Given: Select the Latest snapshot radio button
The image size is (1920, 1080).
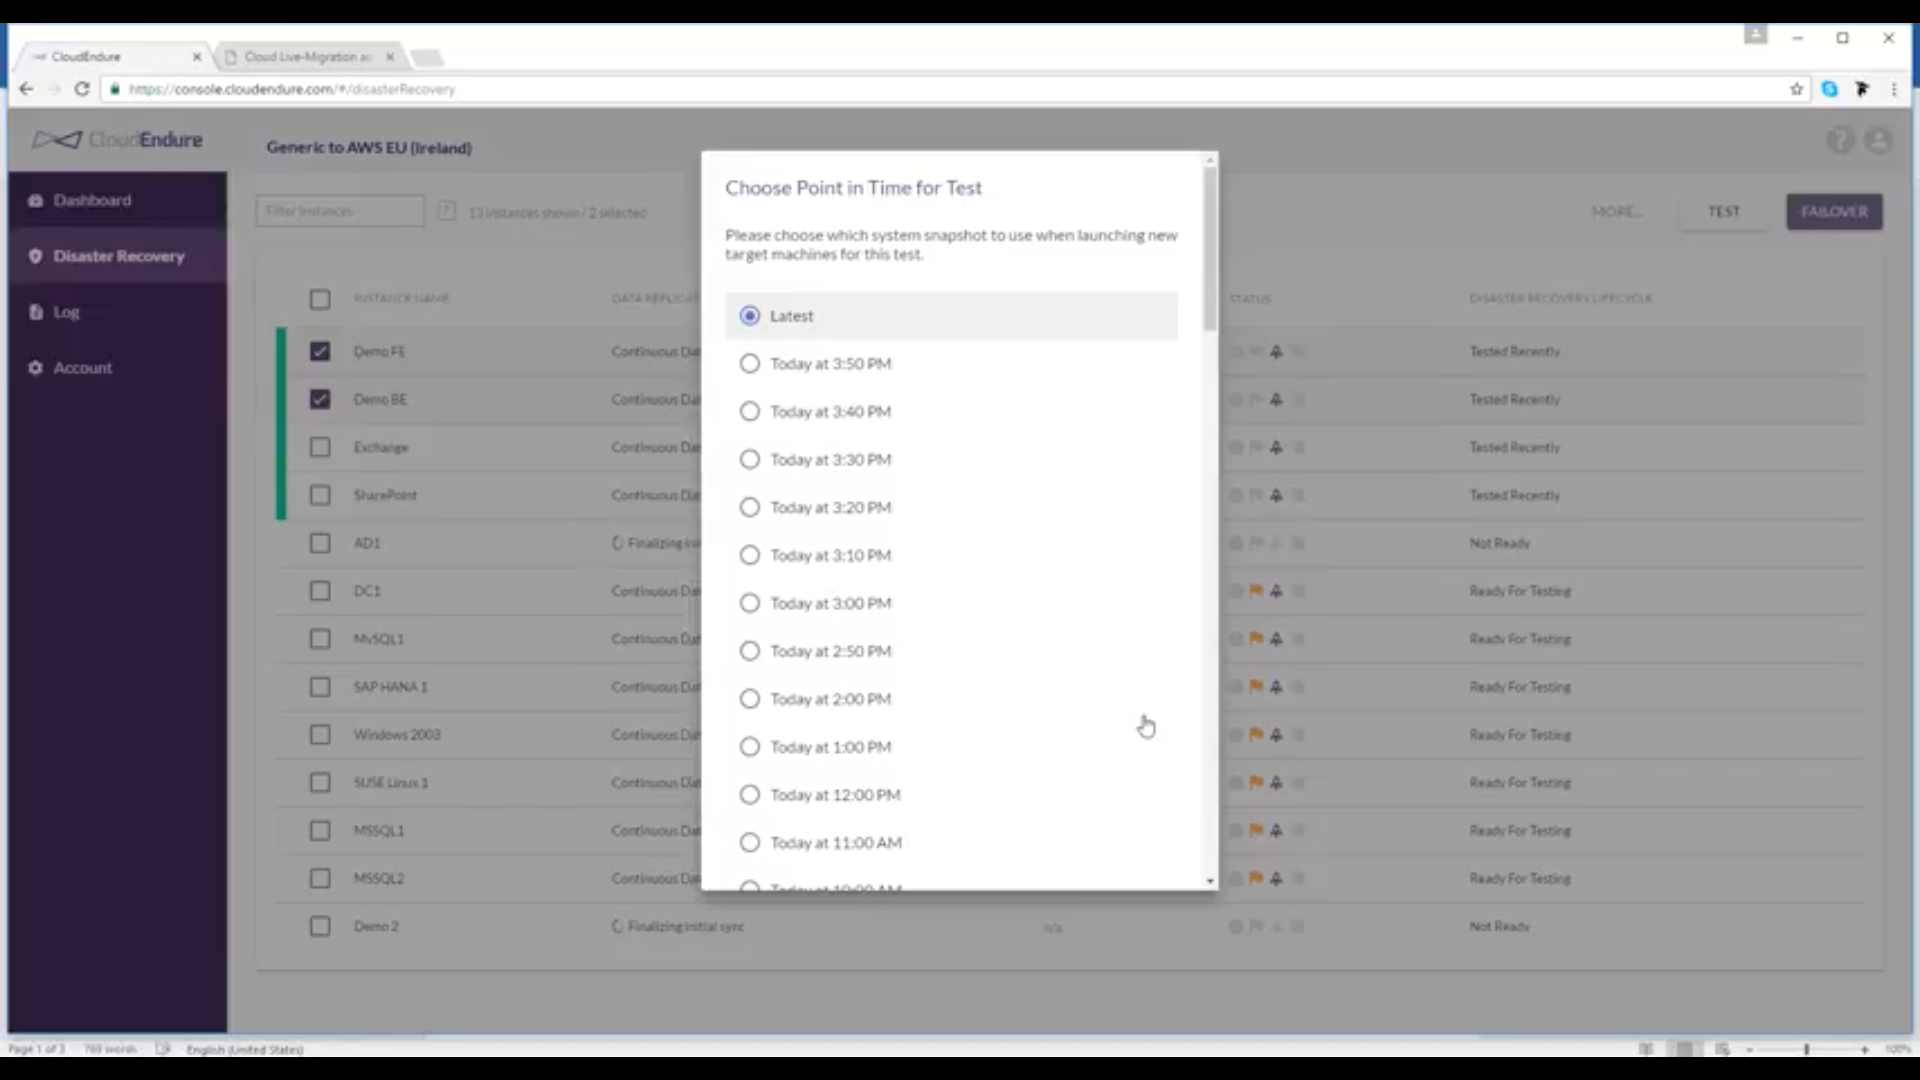Looking at the screenshot, I should tap(749, 316).
